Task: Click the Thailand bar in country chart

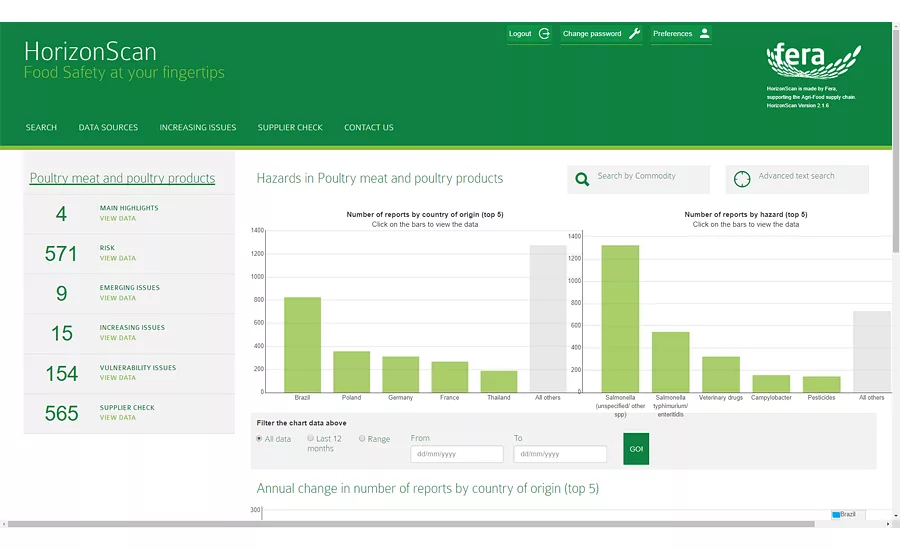Action: pyautogui.click(x=499, y=381)
